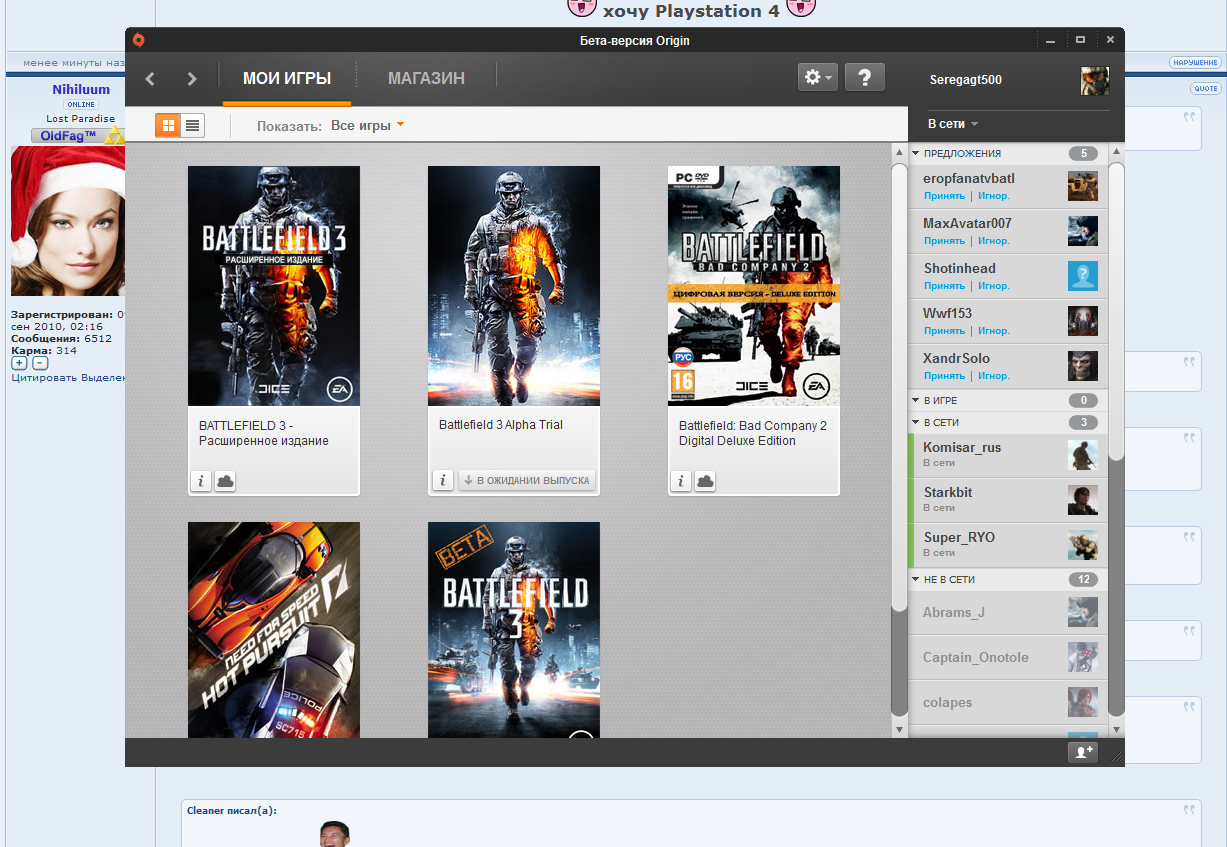1227x847 pixels.
Task: Open the Магазин tab
Action: click(x=426, y=78)
